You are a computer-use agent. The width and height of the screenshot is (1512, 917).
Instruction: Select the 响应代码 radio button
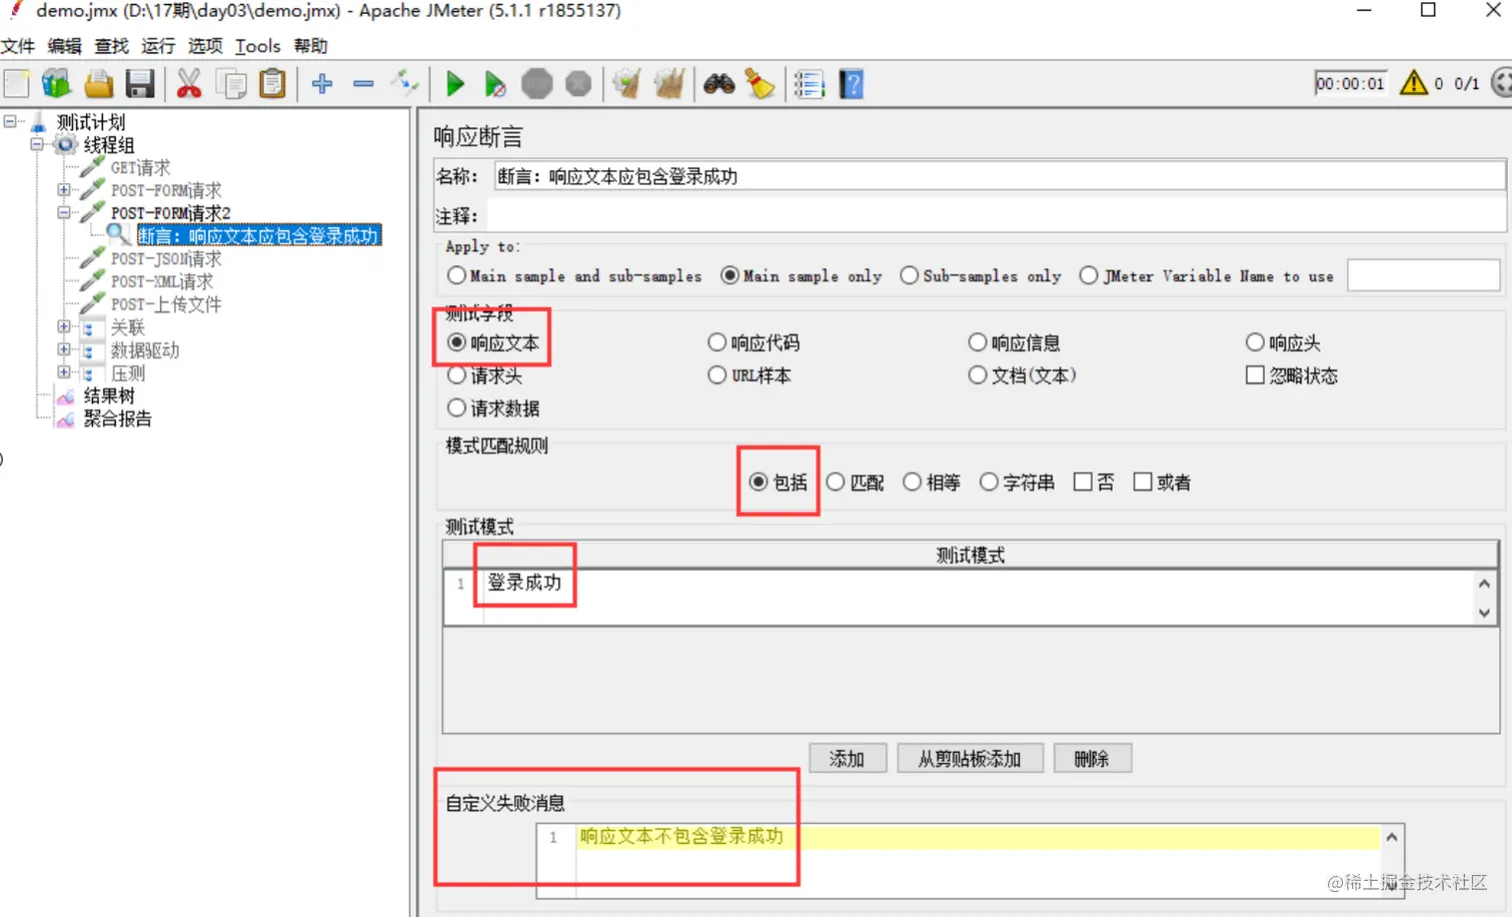[717, 343]
